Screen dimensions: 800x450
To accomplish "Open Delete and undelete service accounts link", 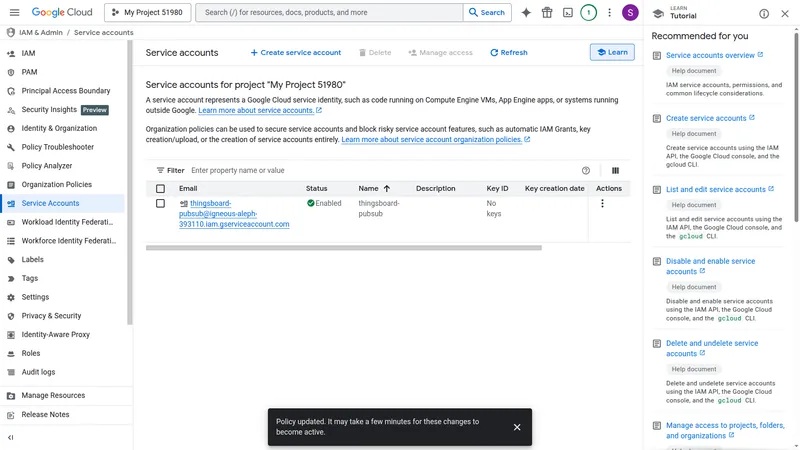I will pos(712,348).
